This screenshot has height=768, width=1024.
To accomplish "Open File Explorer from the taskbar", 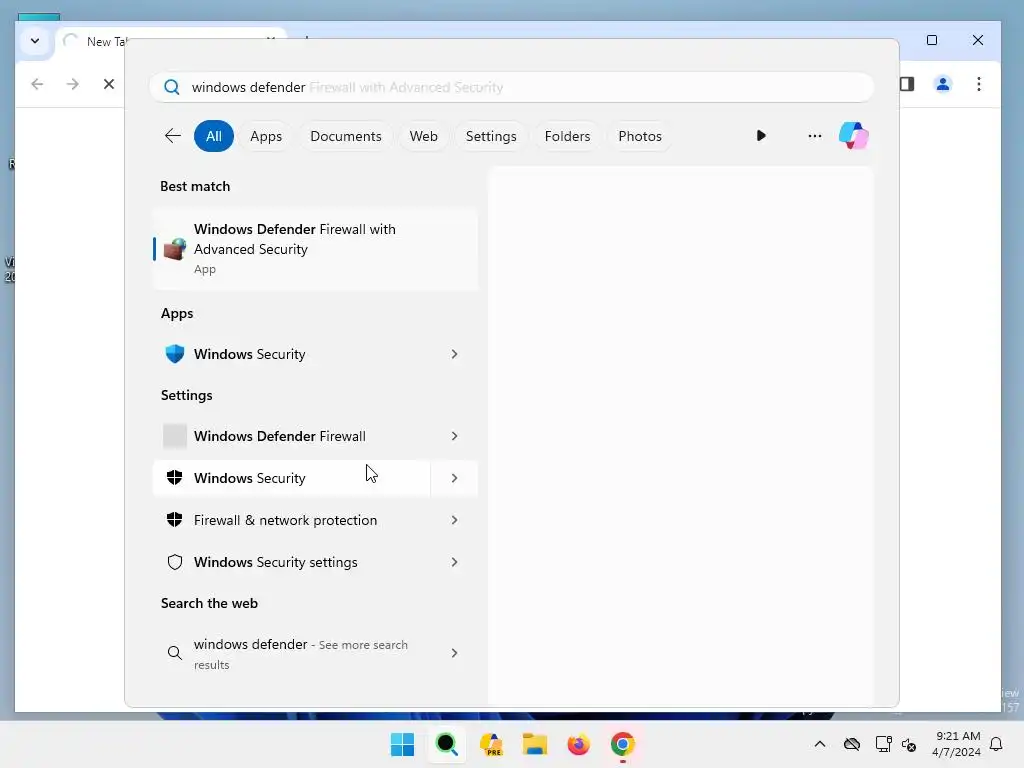I will pyautogui.click(x=535, y=744).
